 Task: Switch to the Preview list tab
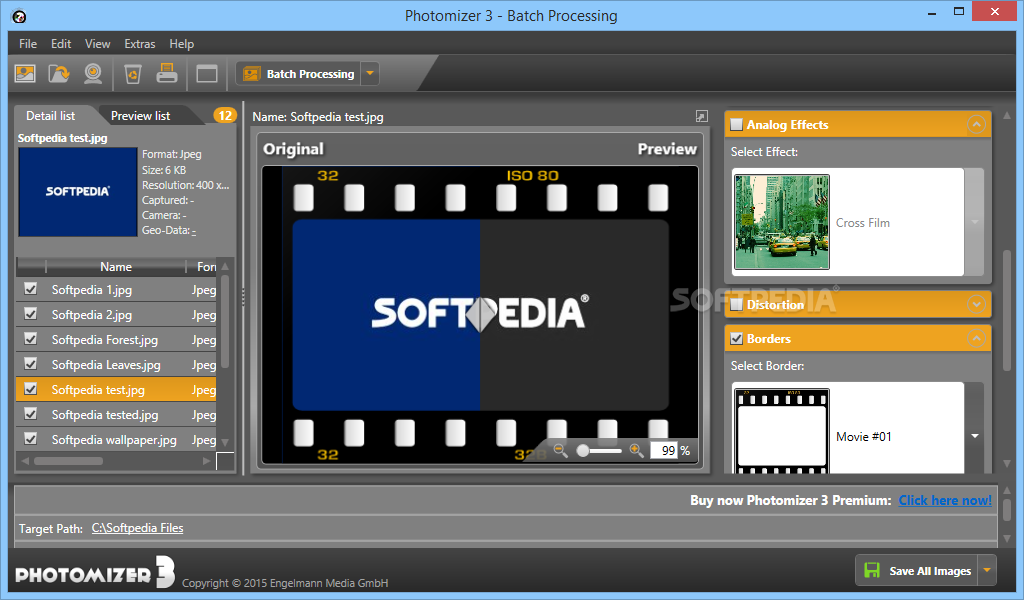coord(140,116)
